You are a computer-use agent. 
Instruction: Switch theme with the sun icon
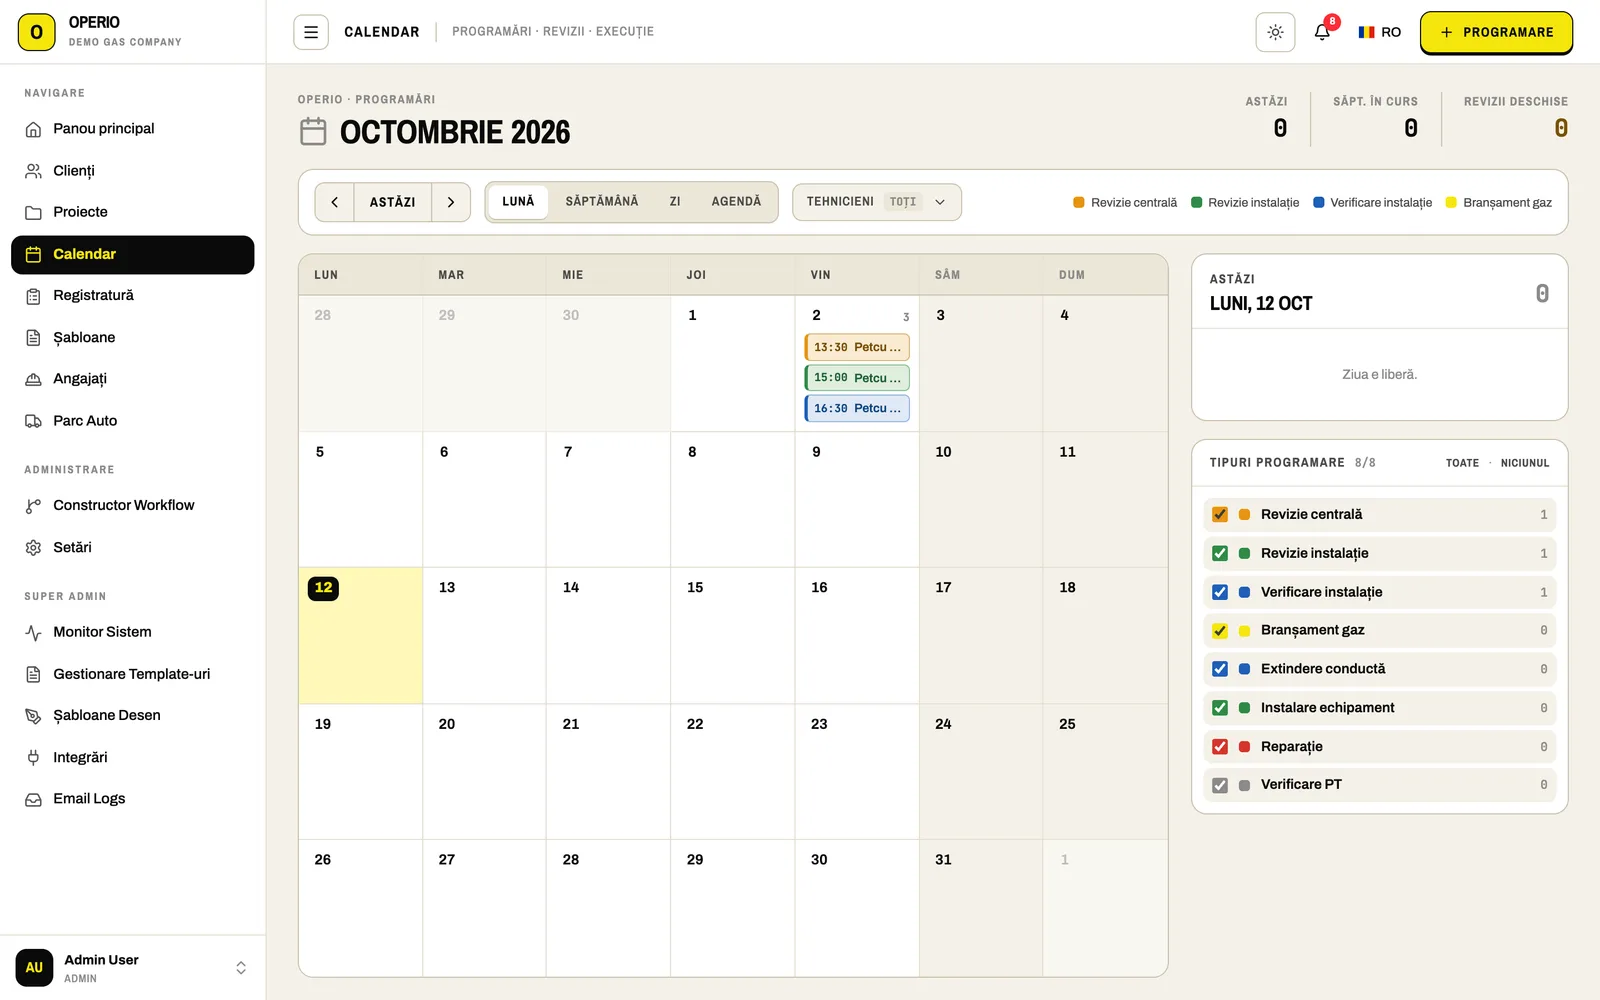point(1275,32)
